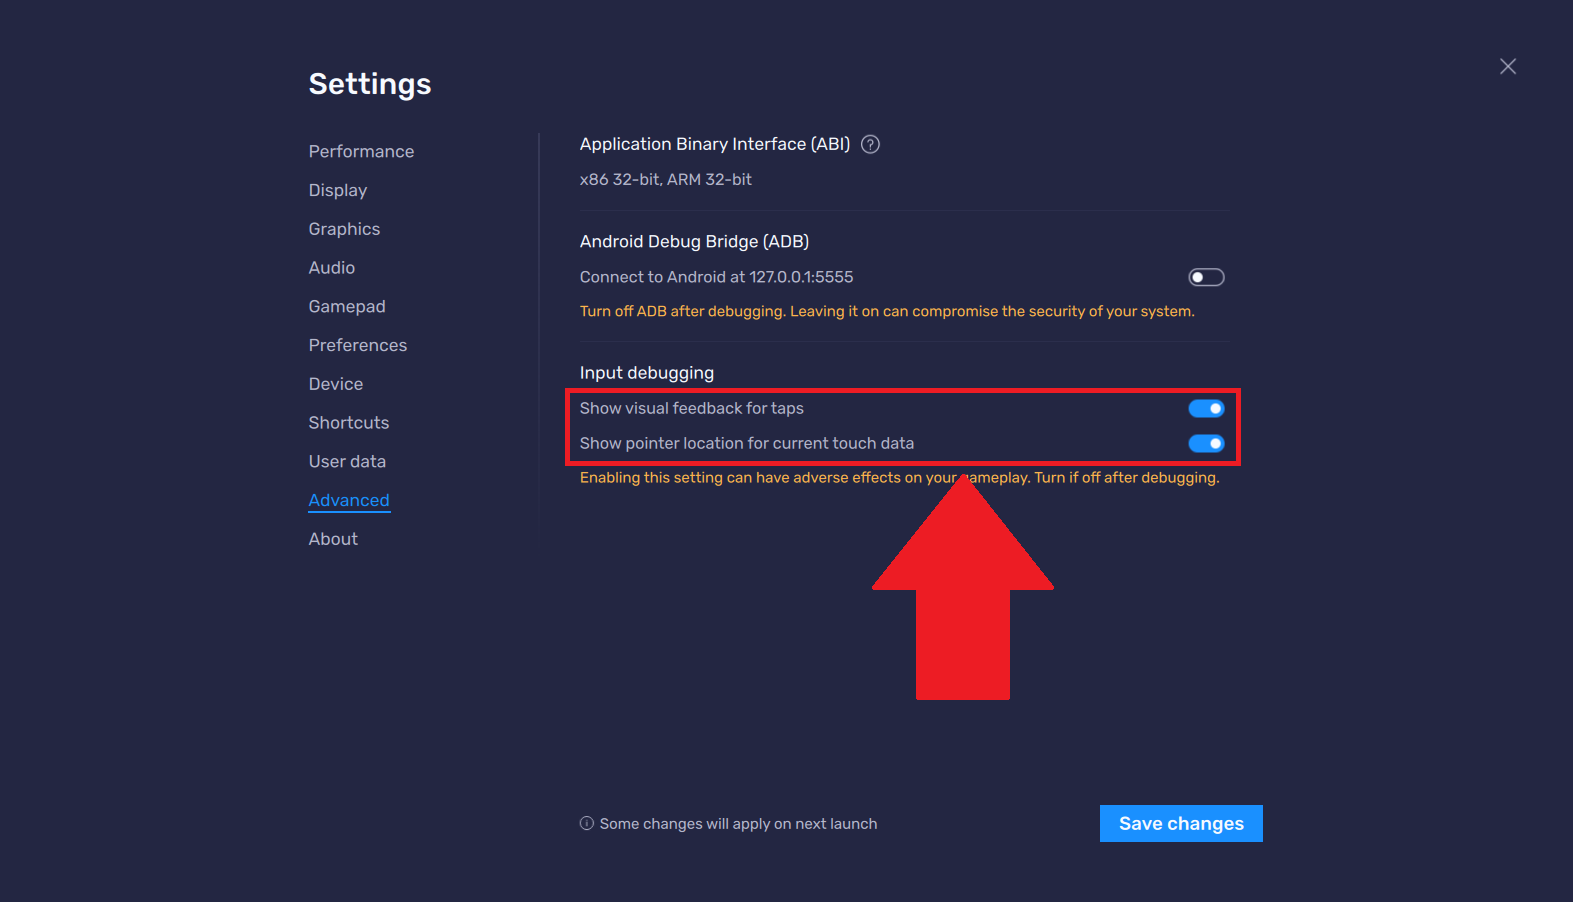Select the Advanced settings section
The width and height of the screenshot is (1573, 902).
click(x=349, y=500)
